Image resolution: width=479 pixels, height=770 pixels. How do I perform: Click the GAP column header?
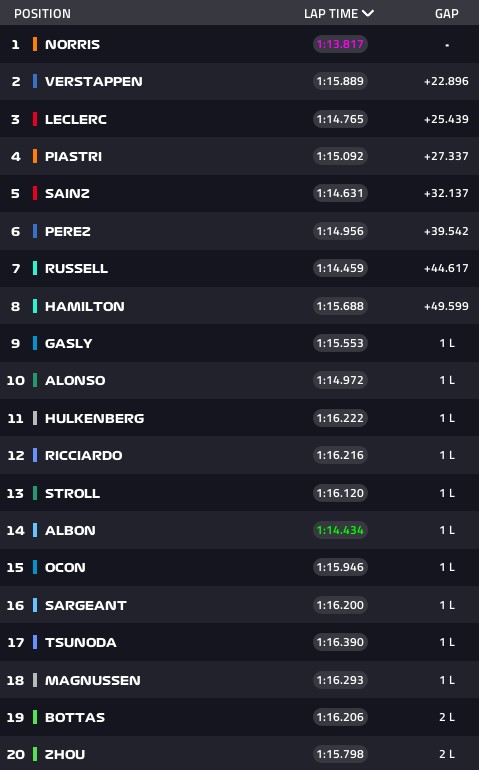tap(447, 14)
